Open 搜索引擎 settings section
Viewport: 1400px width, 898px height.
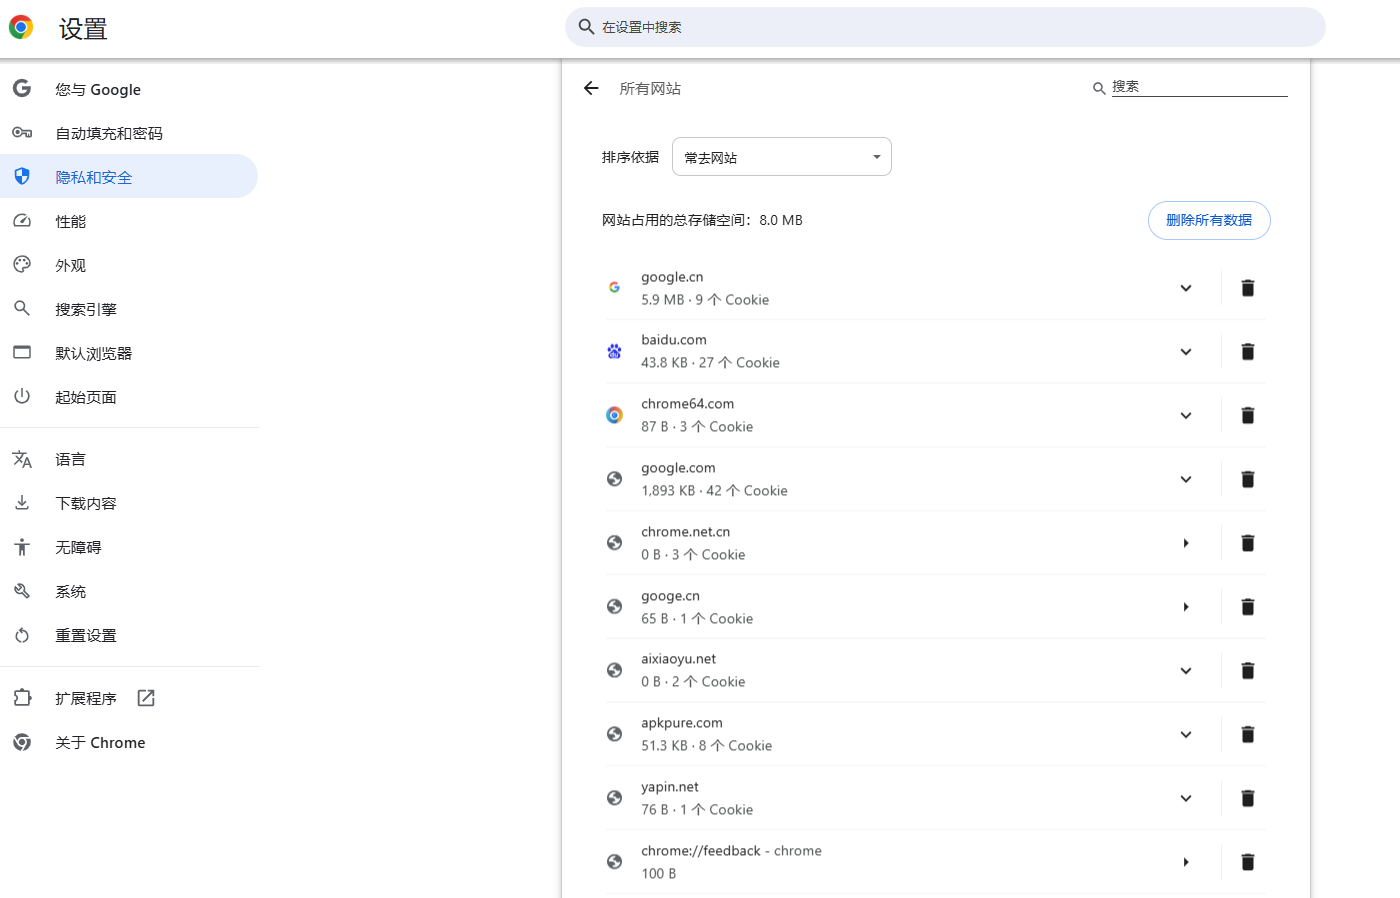point(129,309)
